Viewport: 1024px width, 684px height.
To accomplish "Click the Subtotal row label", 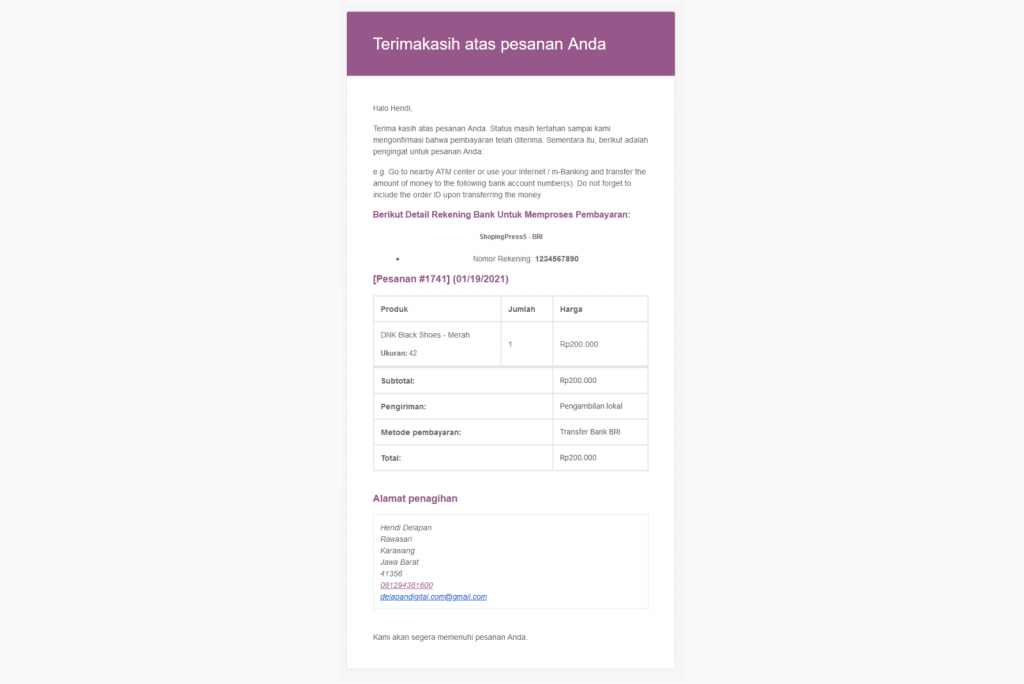I will [398, 381].
